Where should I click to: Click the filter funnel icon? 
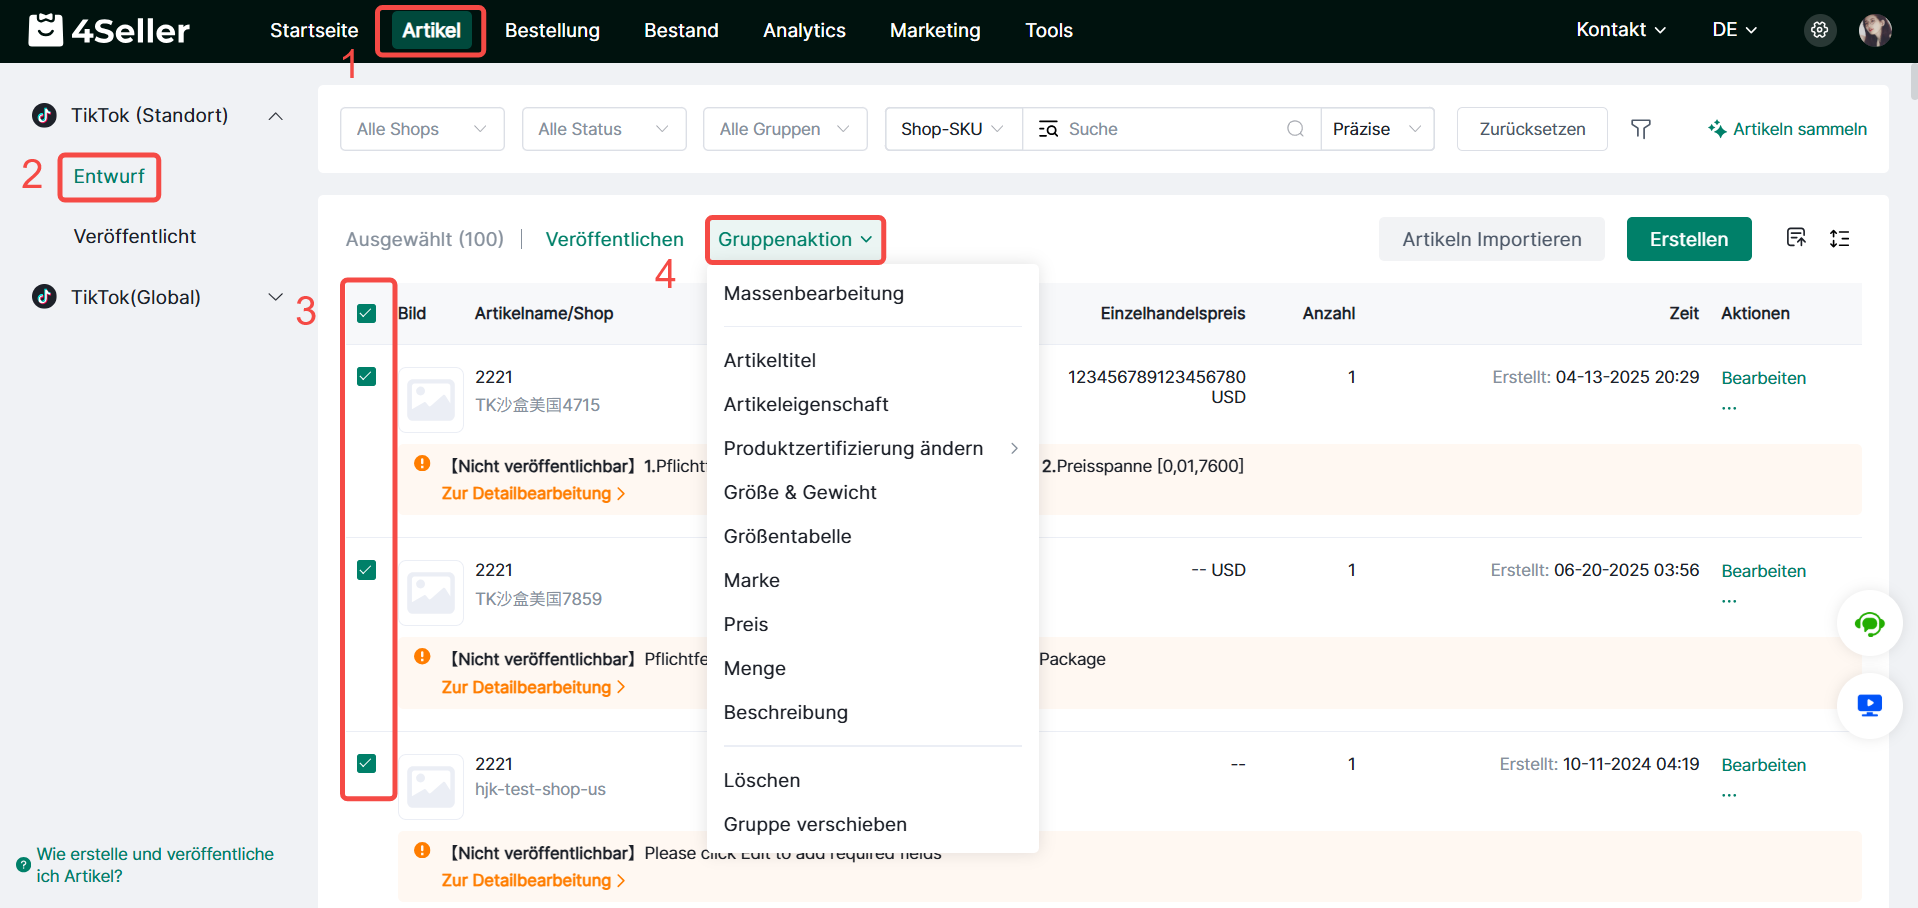pos(1640,129)
